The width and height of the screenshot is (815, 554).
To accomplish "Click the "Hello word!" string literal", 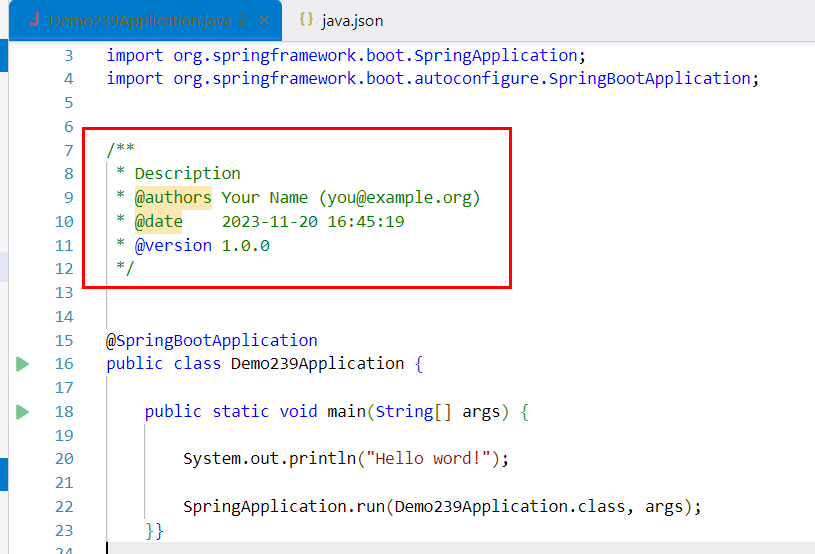I will [428, 458].
